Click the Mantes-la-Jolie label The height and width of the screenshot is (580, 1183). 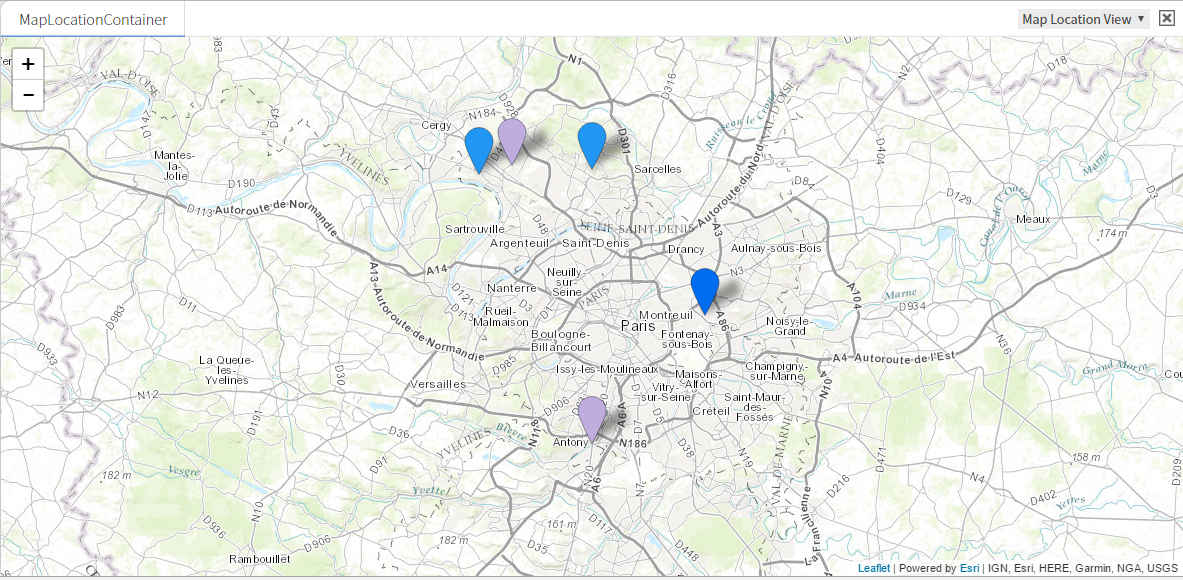pos(175,165)
